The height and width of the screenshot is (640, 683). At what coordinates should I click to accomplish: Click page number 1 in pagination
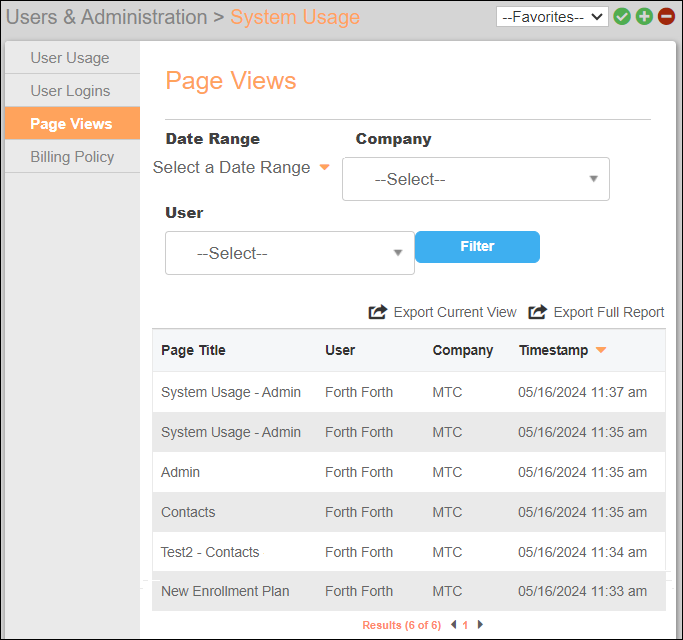tap(465, 625)
